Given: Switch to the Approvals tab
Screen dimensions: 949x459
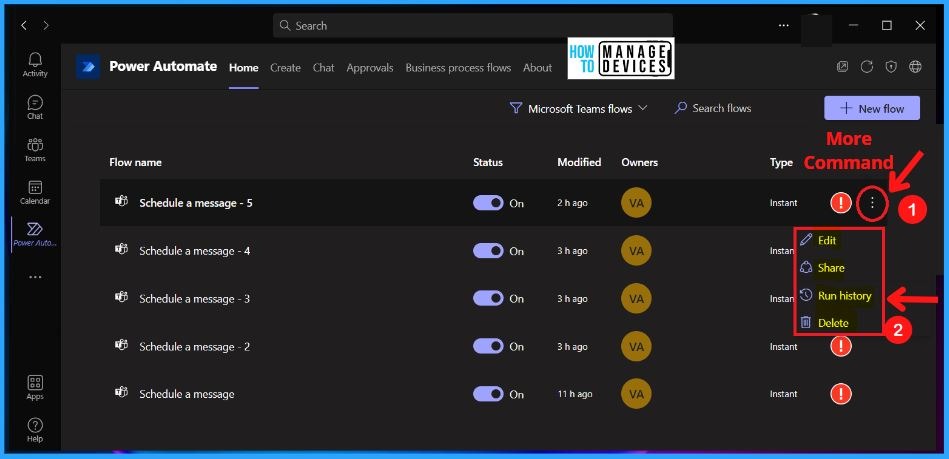Looking at the screenshot, I should 370,68.
